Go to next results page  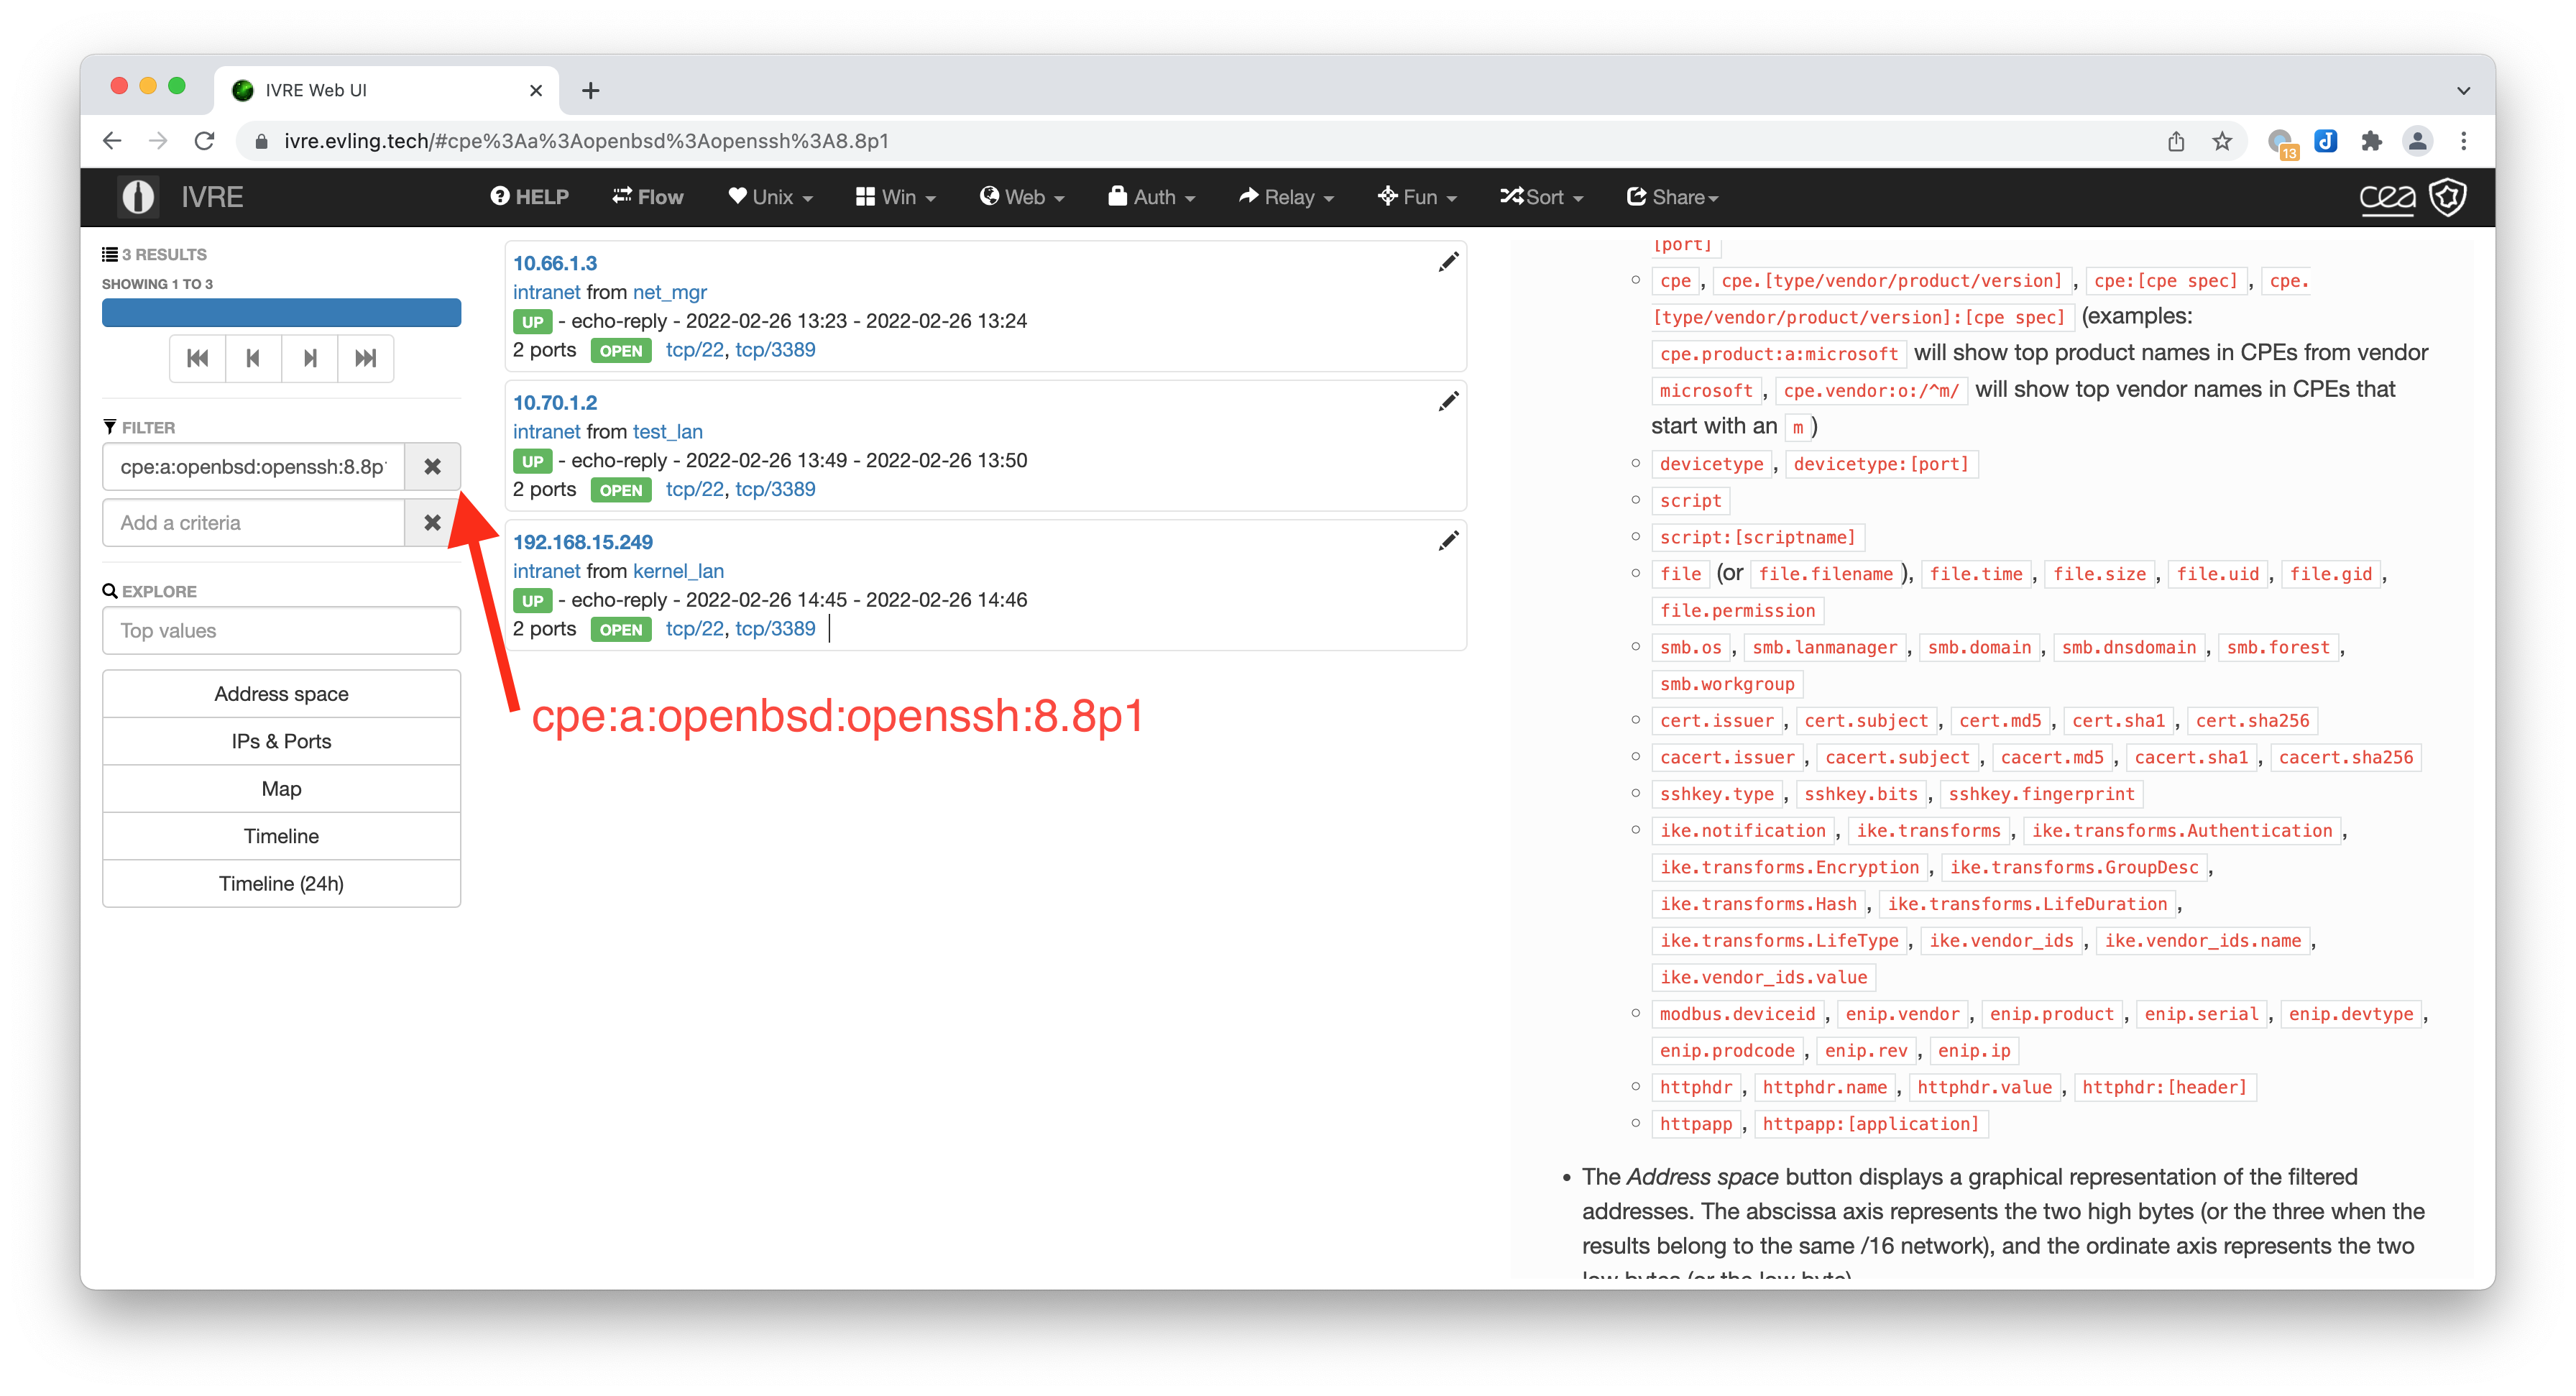click(310, 358)
